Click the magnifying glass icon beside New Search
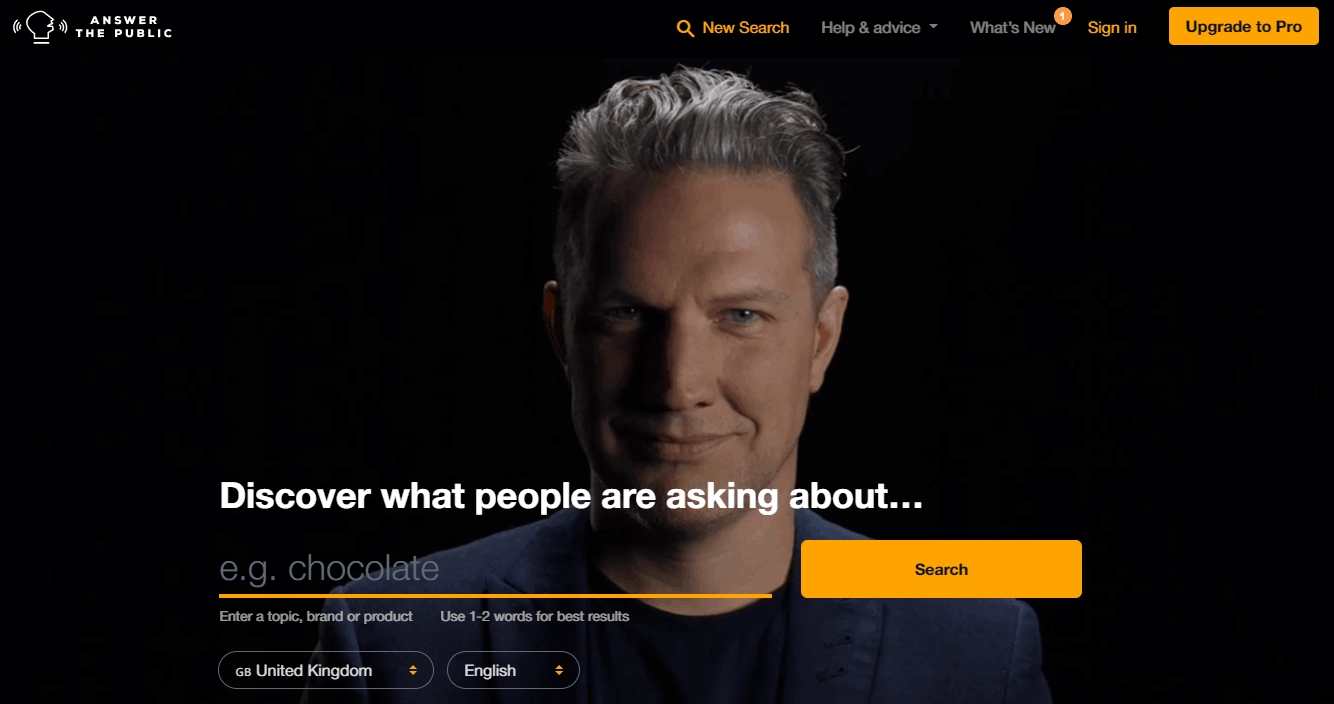 pyautogui.click(x=685, y=28)
